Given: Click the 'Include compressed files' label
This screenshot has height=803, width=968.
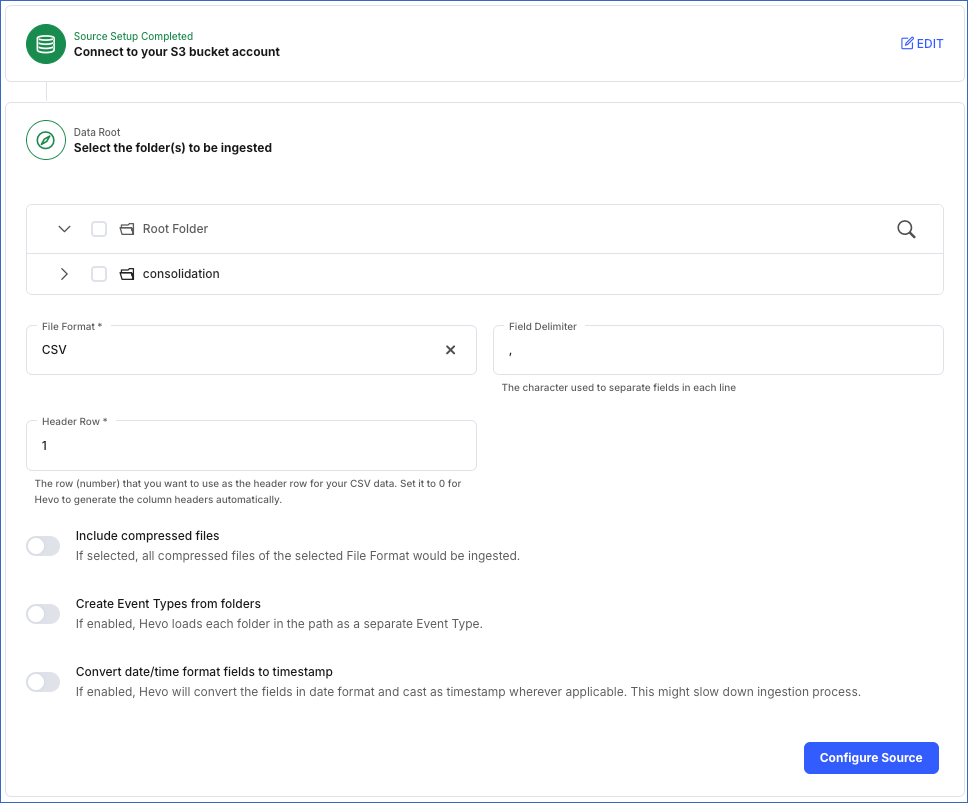Looking at the screenshot, I should click(148, 536).
